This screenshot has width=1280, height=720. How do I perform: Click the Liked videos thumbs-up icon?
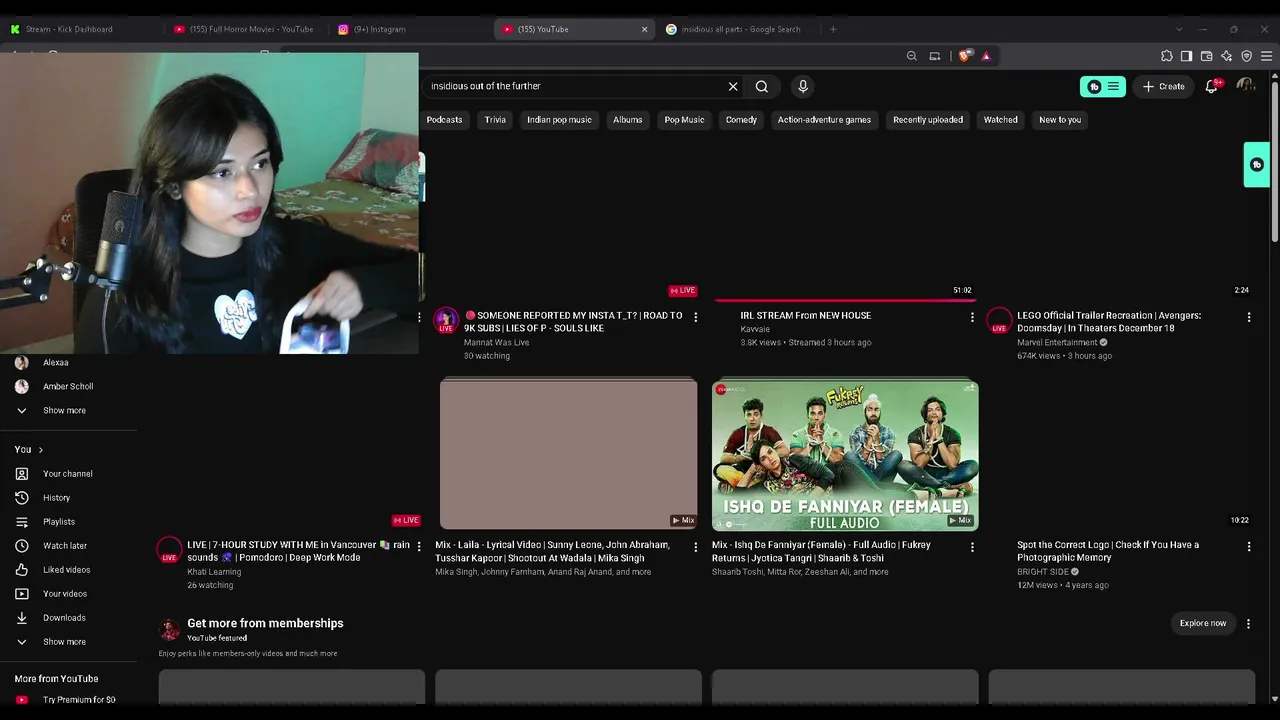coord(22,570)
